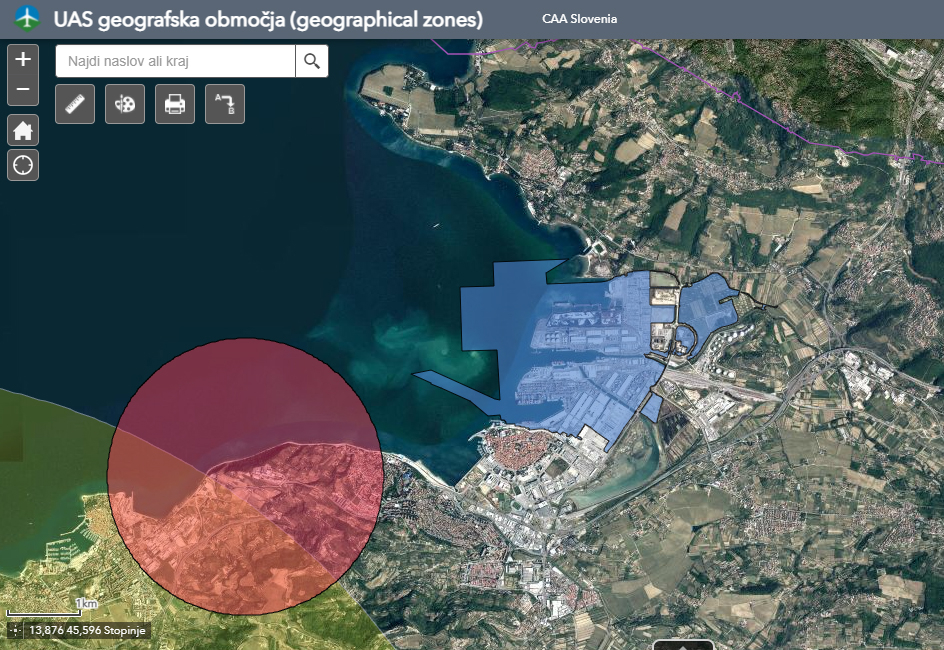Expand the bottom attribute table panel
Screen dimensions: 944x650
click(x=683, y=644)
